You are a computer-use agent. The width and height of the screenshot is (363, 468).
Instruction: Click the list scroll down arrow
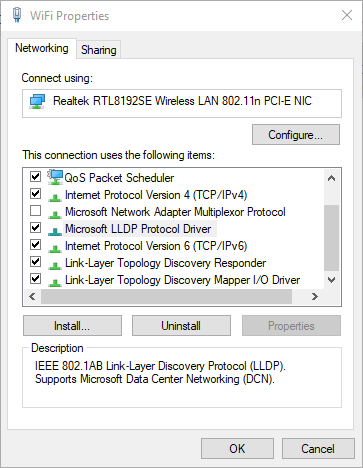tap(331, 280)
